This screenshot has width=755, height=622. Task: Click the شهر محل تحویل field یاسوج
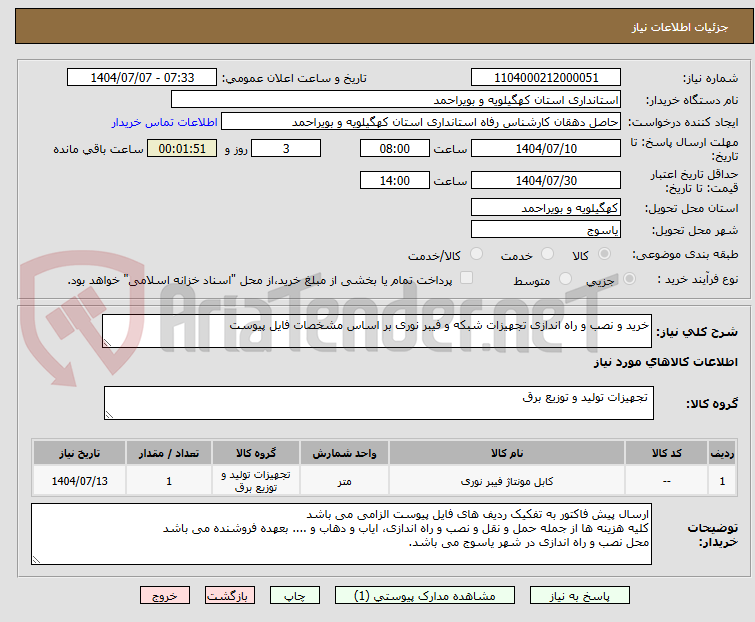(546, 230)
